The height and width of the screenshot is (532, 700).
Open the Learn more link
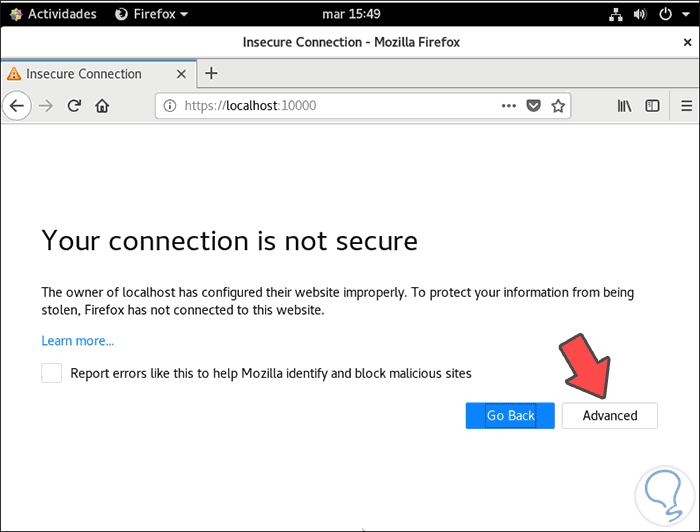77,341
